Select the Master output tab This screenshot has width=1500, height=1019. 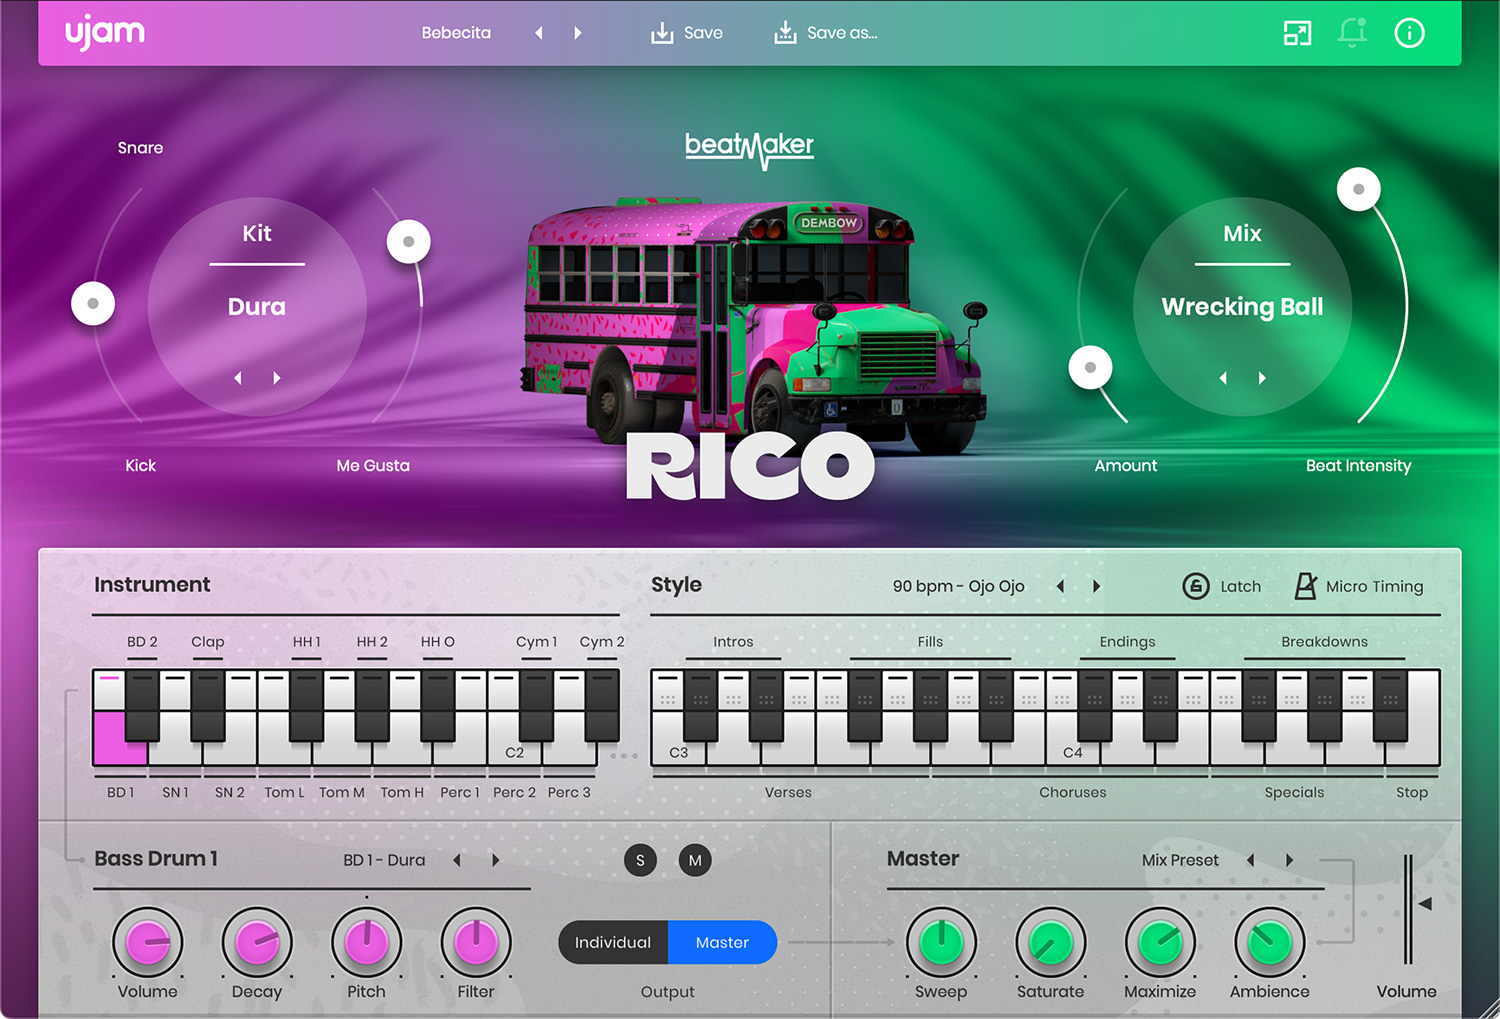pos(722,942)
